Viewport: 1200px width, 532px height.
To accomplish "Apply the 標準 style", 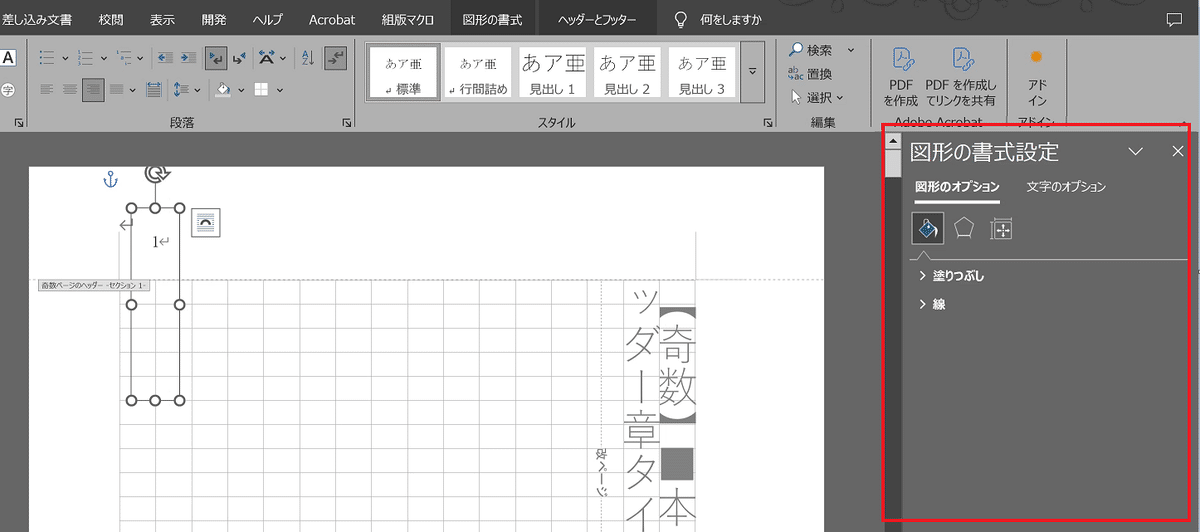I will pyautogui.click(x=402, y=72).
